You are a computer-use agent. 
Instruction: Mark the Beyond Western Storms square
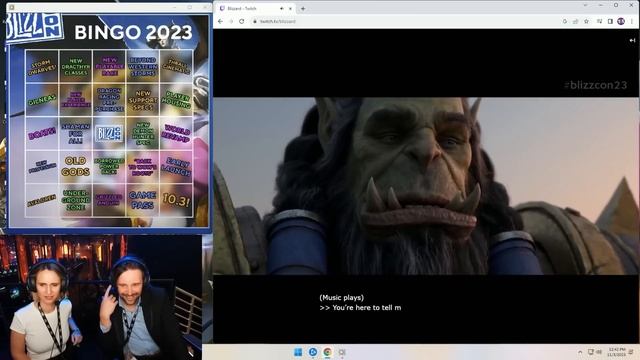[x=142, y=67]
